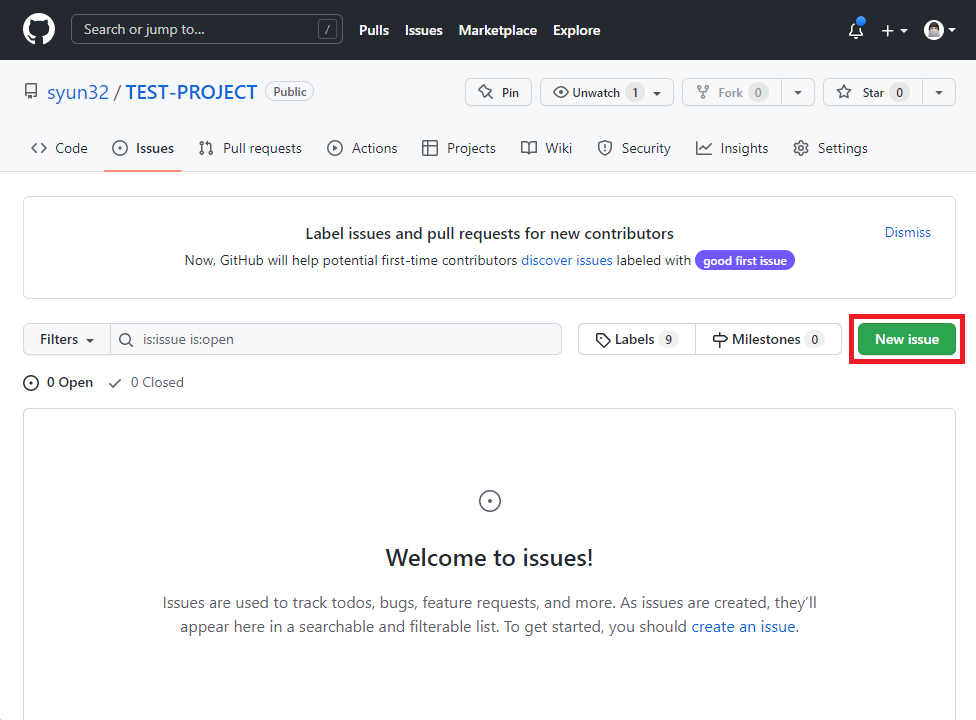The height and width of the screenshot is (720, 976).
Task: Open Marketplace in top navigation
Action: (497, 30)
